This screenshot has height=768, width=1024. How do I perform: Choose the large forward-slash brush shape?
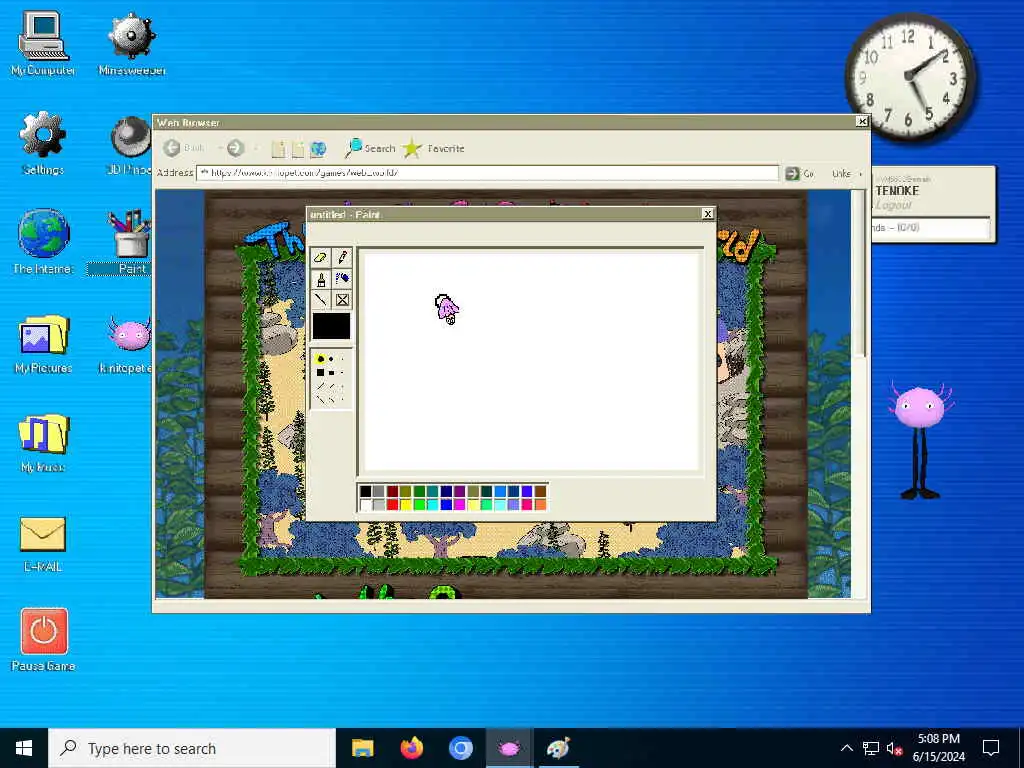coord(320,386)
